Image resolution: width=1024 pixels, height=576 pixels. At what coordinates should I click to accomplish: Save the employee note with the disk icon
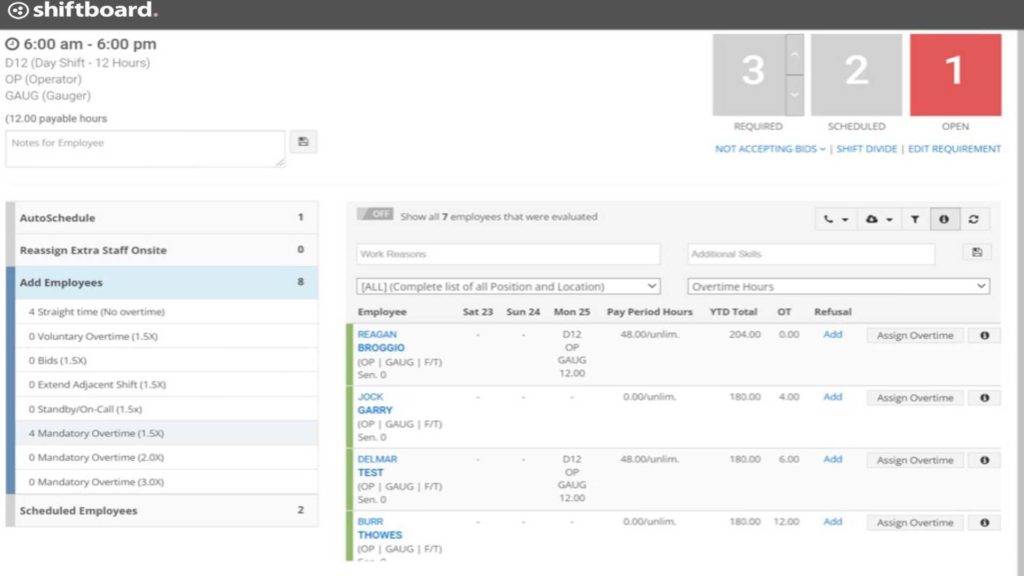[x=303, y=142]
